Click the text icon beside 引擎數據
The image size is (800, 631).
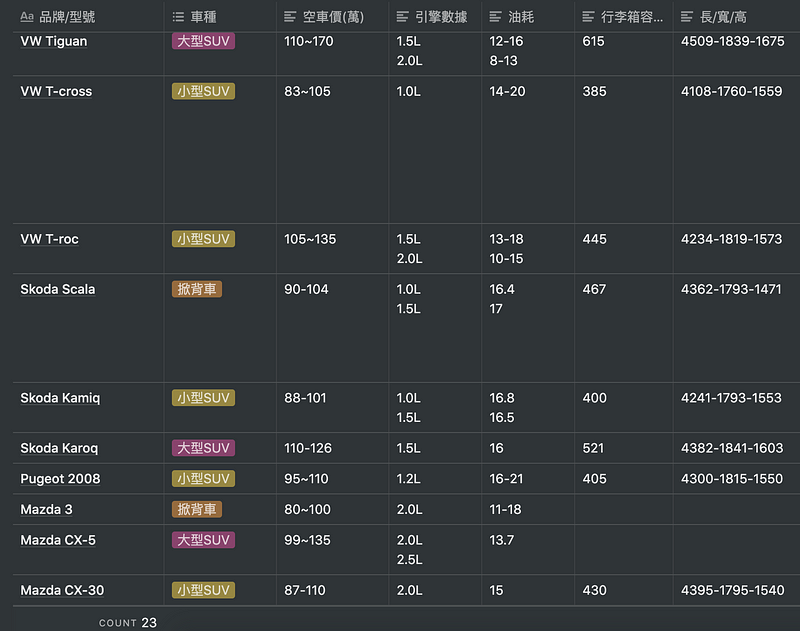pos(402,17)
